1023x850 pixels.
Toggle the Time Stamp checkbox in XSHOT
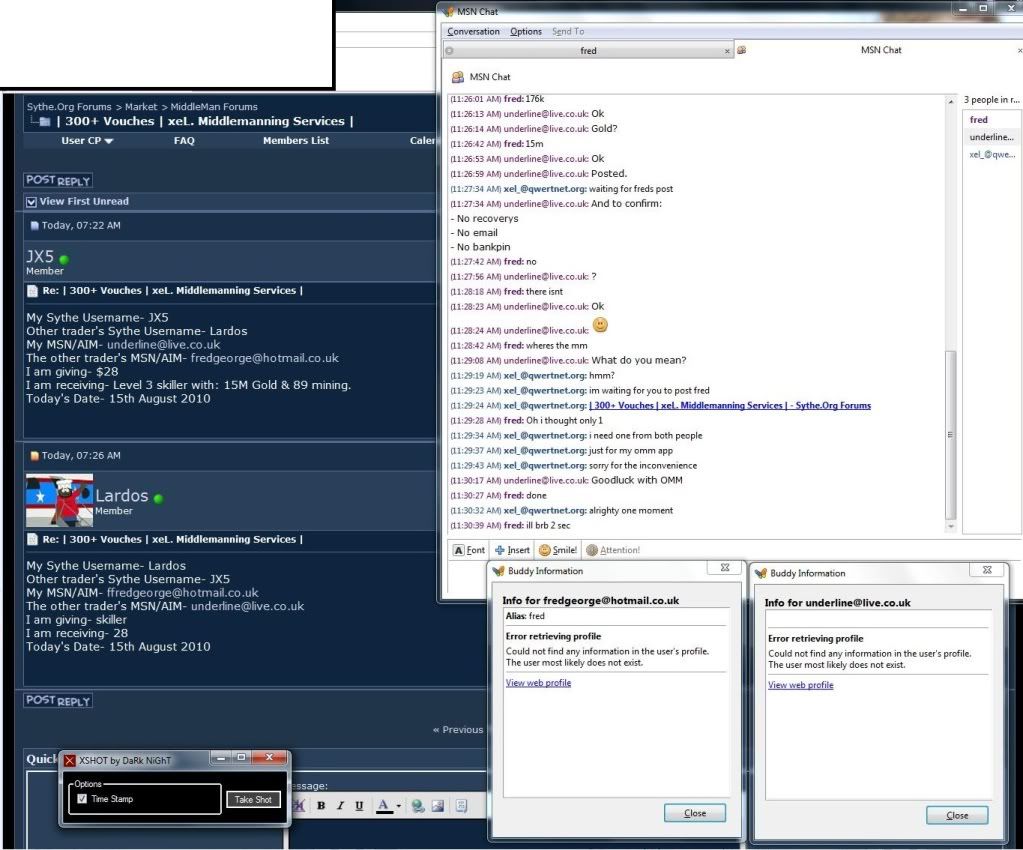[82, 798]
